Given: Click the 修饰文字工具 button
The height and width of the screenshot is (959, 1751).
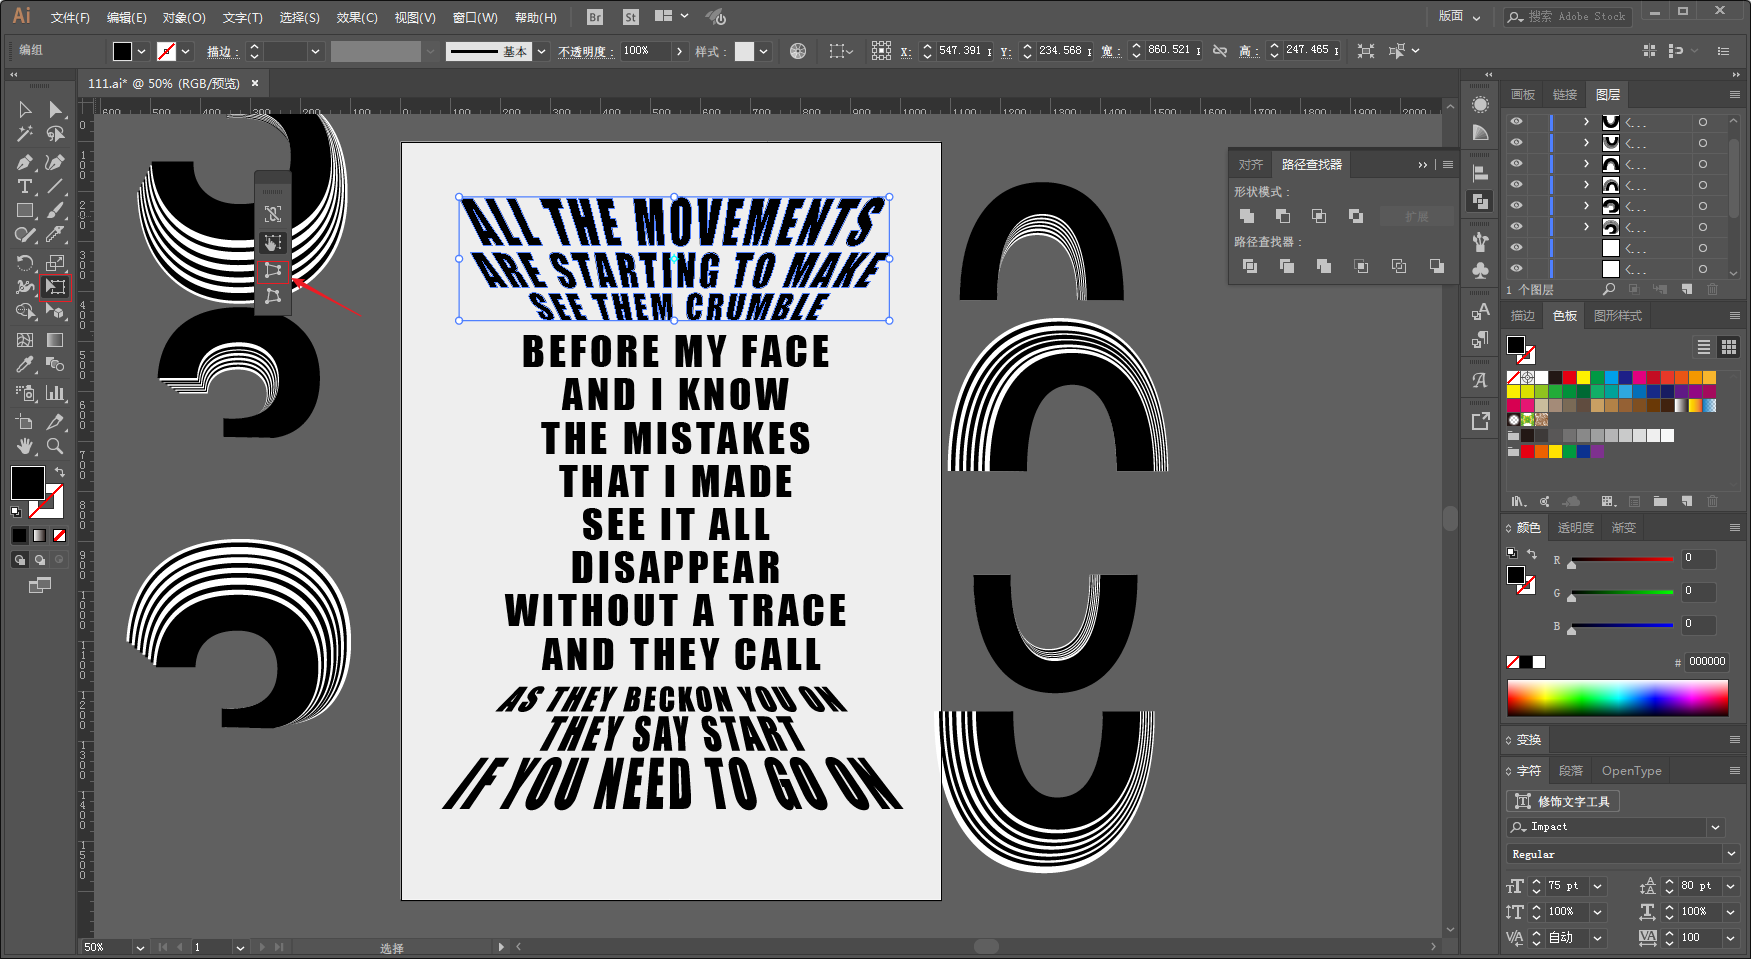Looking at the screenshot, I should point(1562,801).
